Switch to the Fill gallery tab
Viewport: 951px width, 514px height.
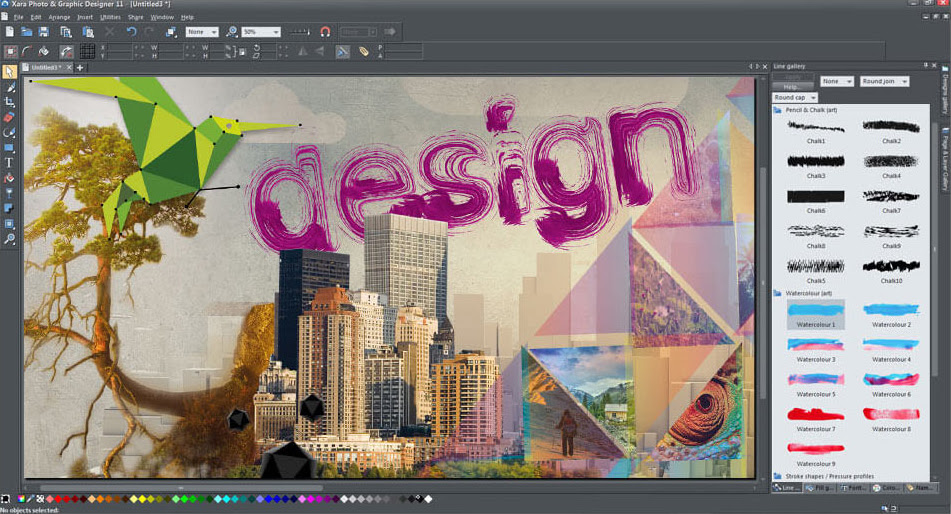[x=820, y=487]
